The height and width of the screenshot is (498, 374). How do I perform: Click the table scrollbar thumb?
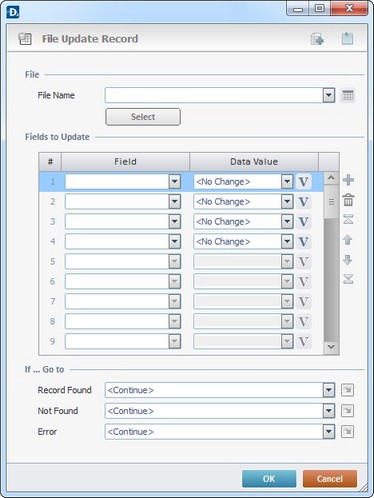click(x=331, y=202)
